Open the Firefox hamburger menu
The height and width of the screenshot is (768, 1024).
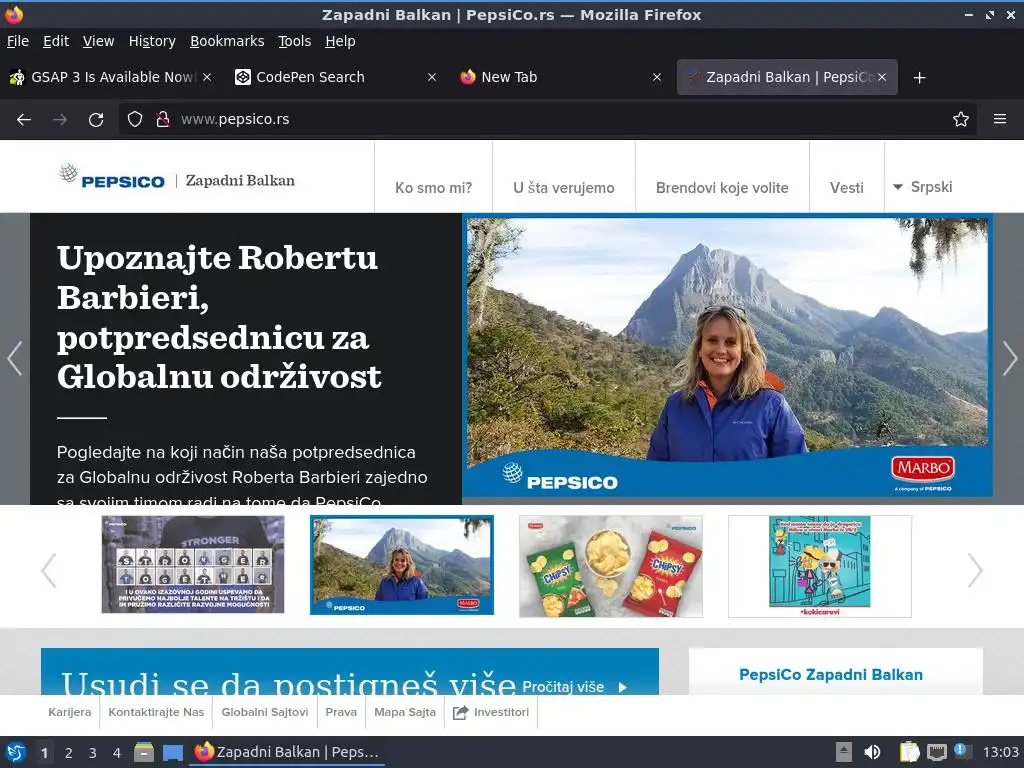999,120
